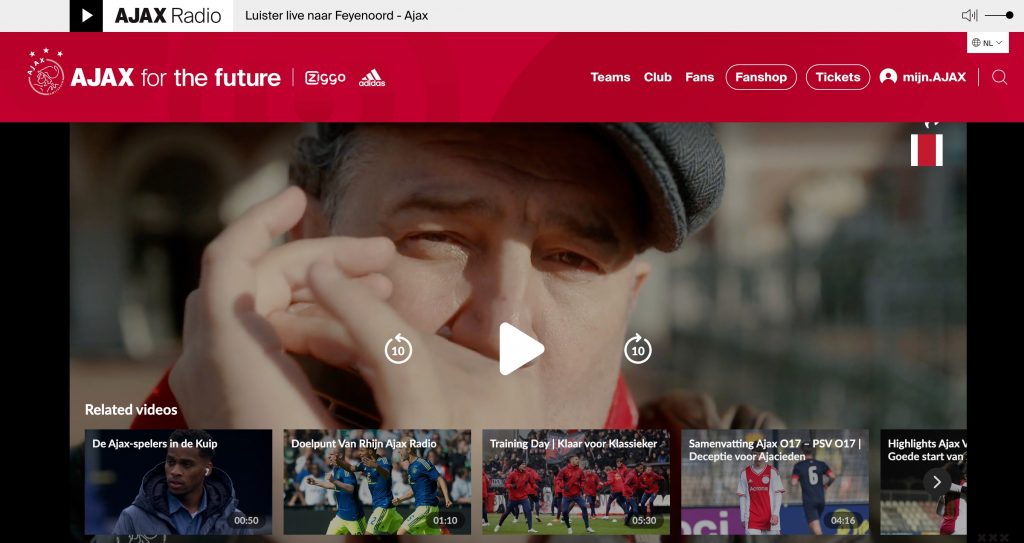
Task: Open 'De Ajax-spelers in de Kuip' video
Action: (178, 482)
